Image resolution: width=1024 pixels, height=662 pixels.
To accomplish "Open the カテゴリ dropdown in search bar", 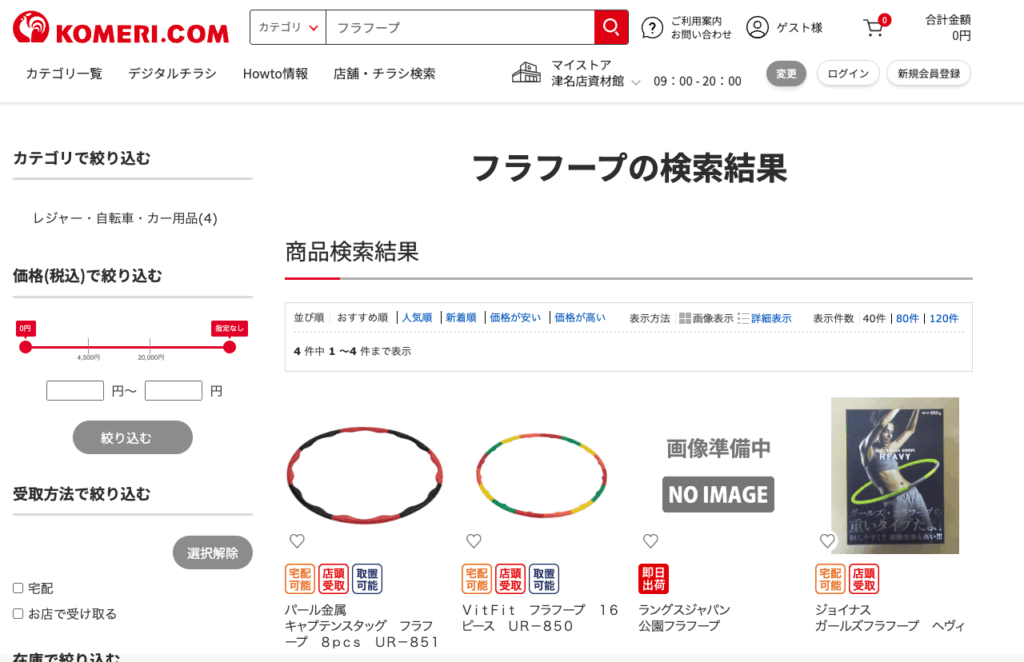I will (x=288, y=27).
